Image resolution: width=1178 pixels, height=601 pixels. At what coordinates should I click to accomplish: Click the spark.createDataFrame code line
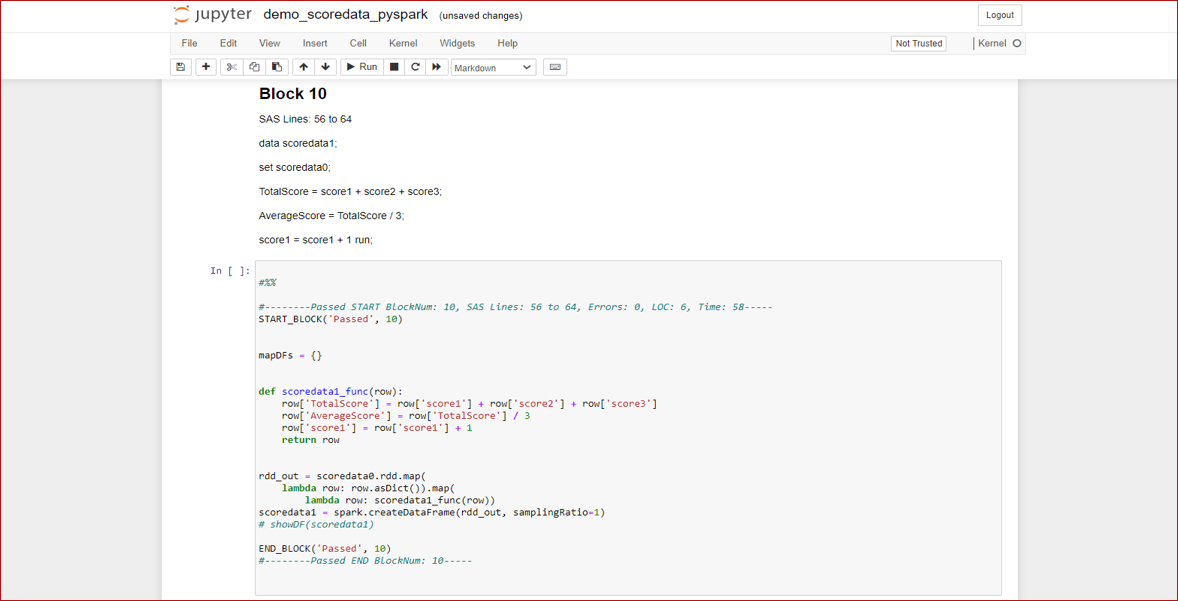tap(432, 512)
